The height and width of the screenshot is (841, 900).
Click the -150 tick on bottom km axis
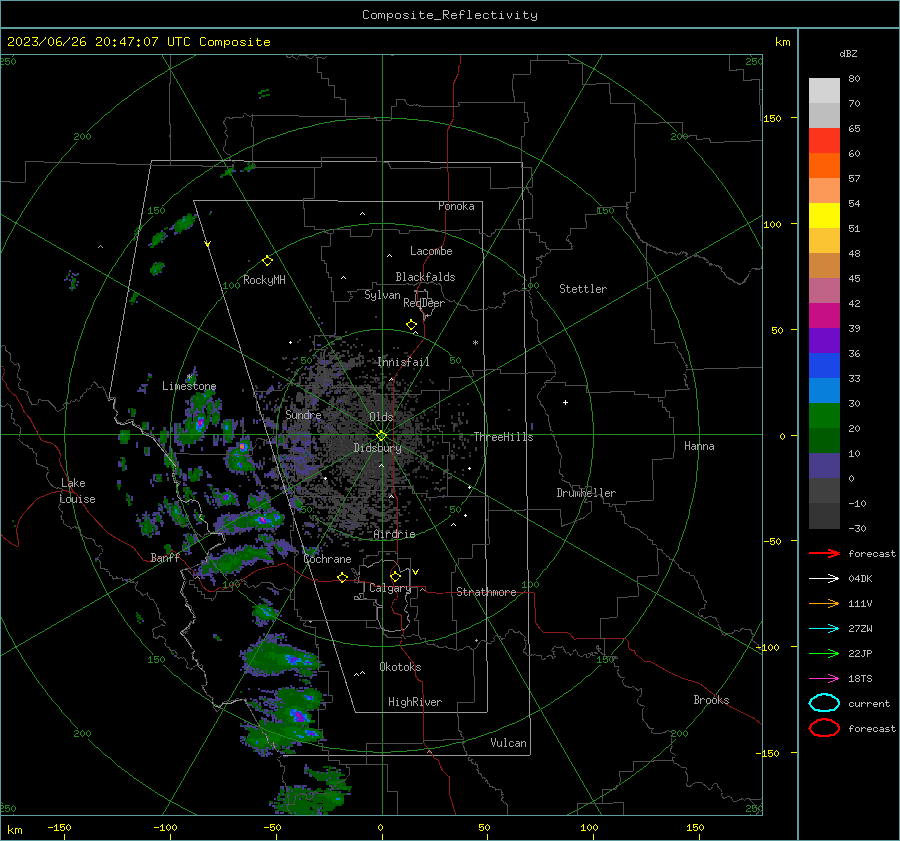(59, 827)
